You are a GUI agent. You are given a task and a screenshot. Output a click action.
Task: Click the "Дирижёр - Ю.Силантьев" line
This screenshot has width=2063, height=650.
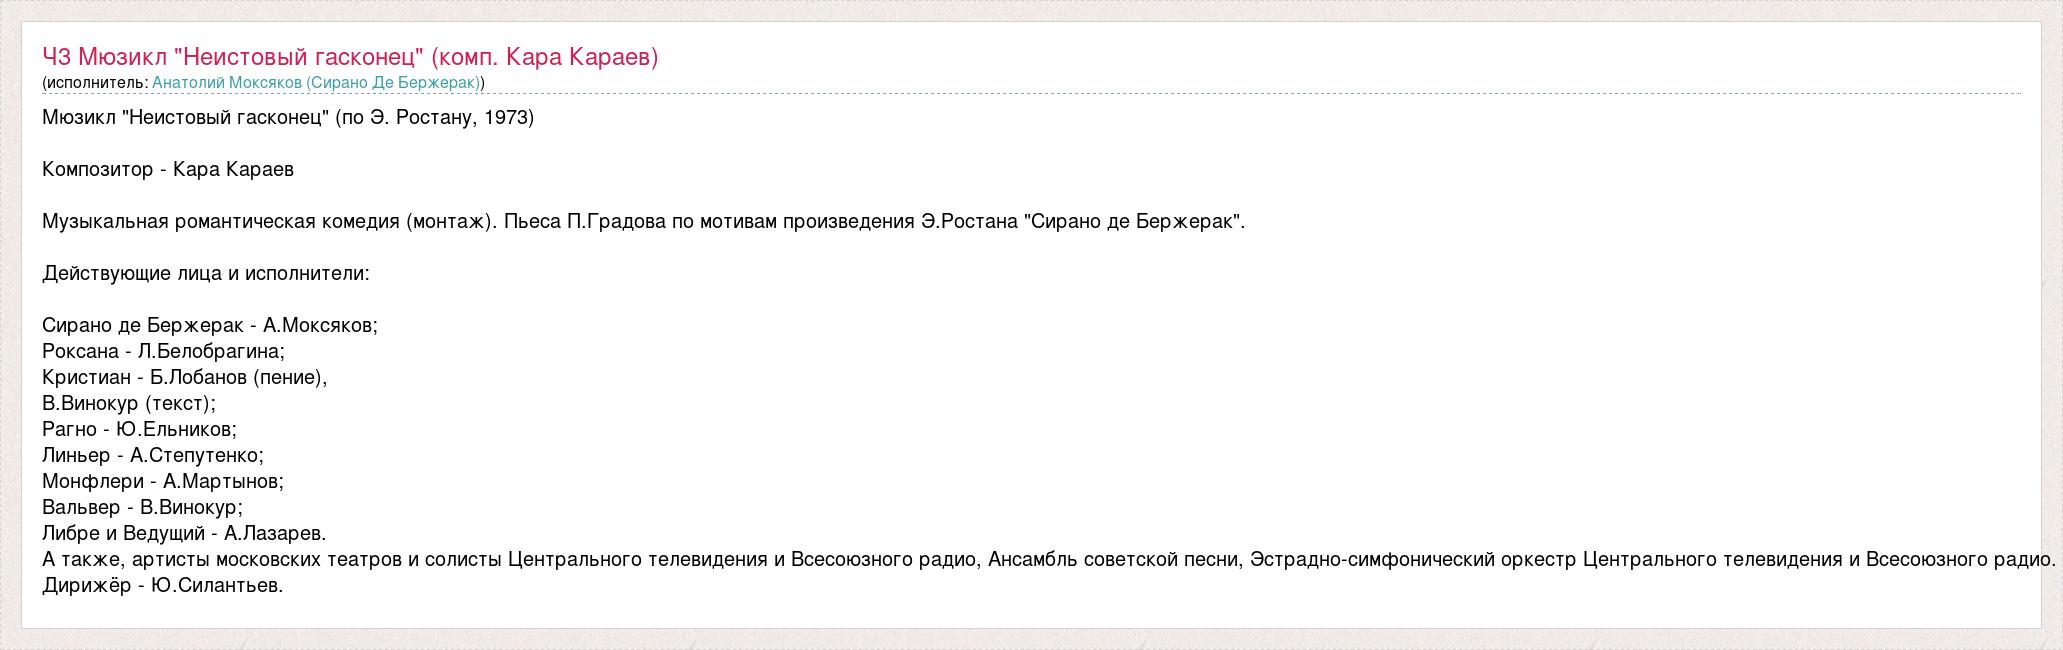(x=163, y=586)
